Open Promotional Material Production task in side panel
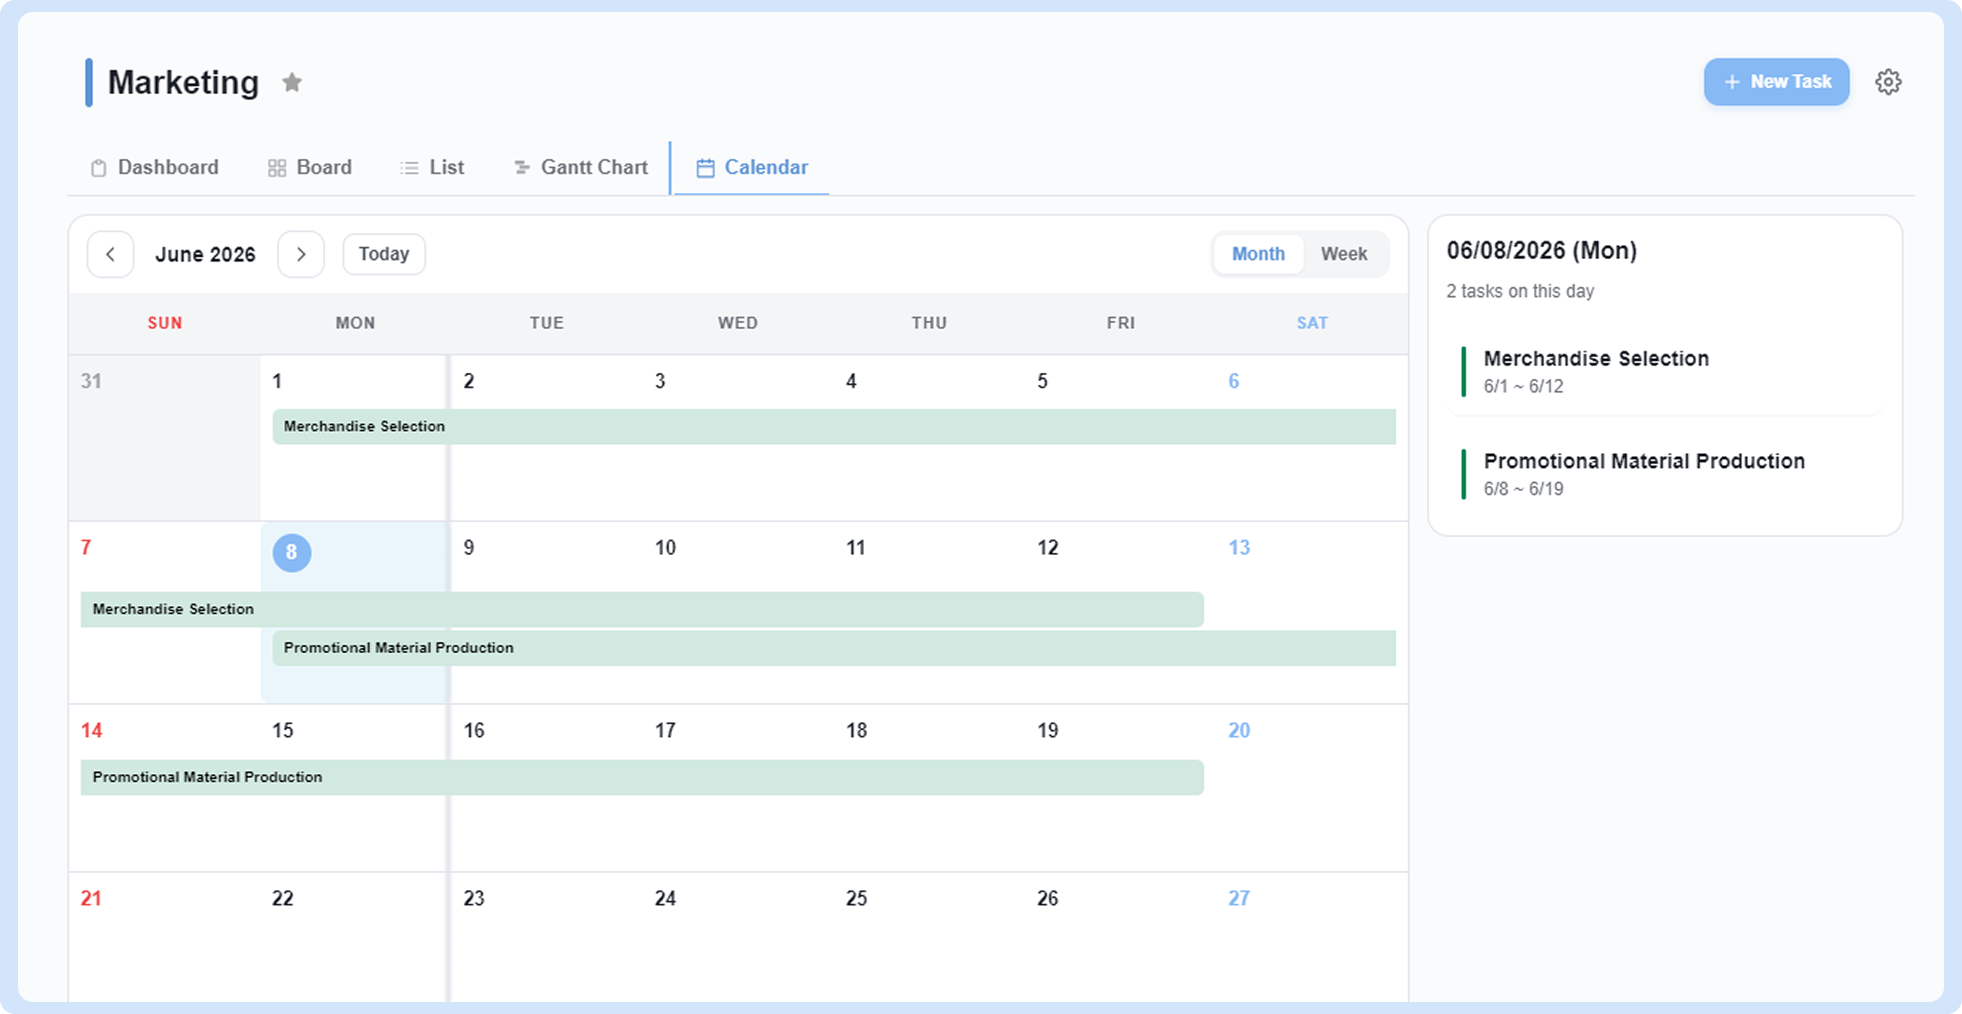Image resolution: width=1962 pixels, height=1014 pixels. point(1665,474)
